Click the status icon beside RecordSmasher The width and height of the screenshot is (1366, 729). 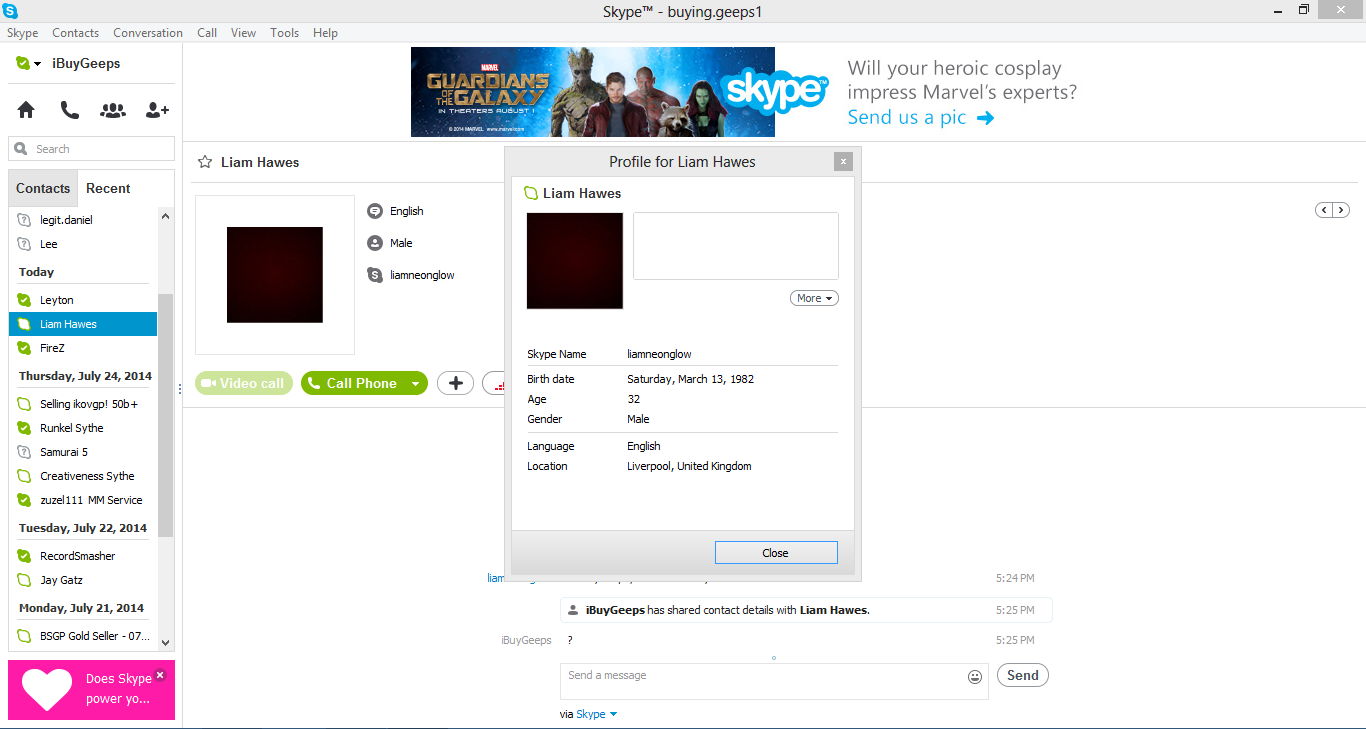pyautogui.click(x=24, y=556)
